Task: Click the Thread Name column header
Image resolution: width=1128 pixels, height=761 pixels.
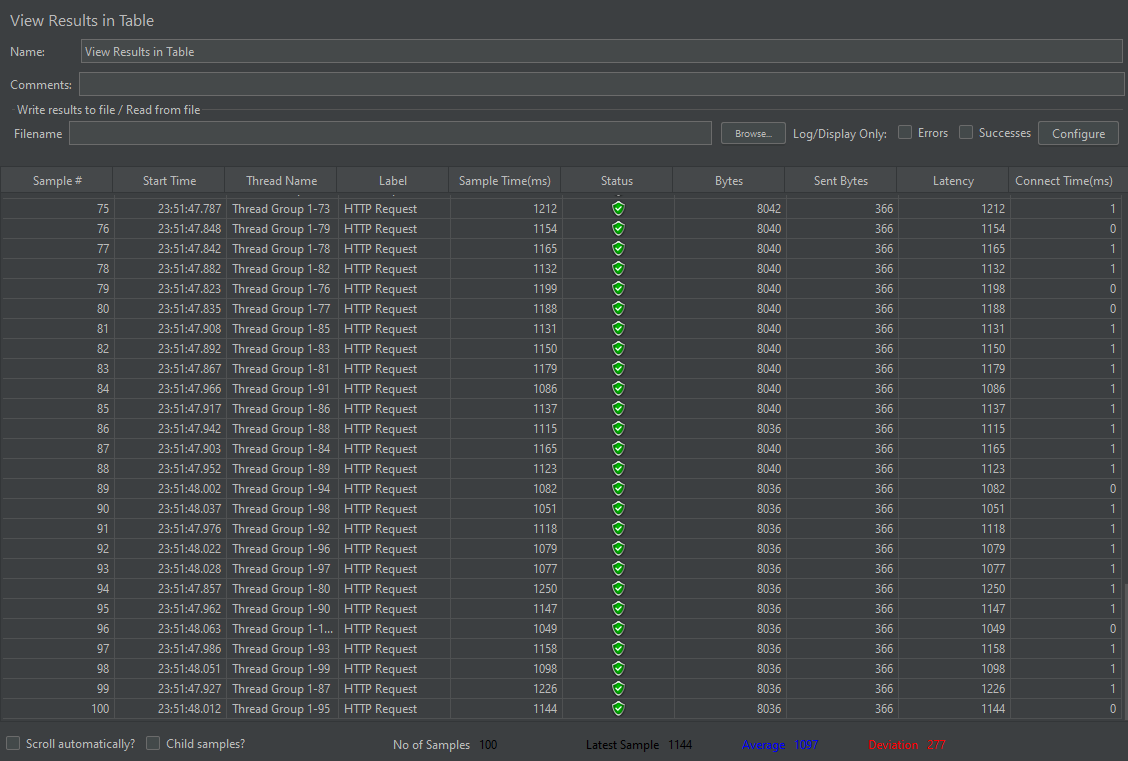Action: coord(281,181)
